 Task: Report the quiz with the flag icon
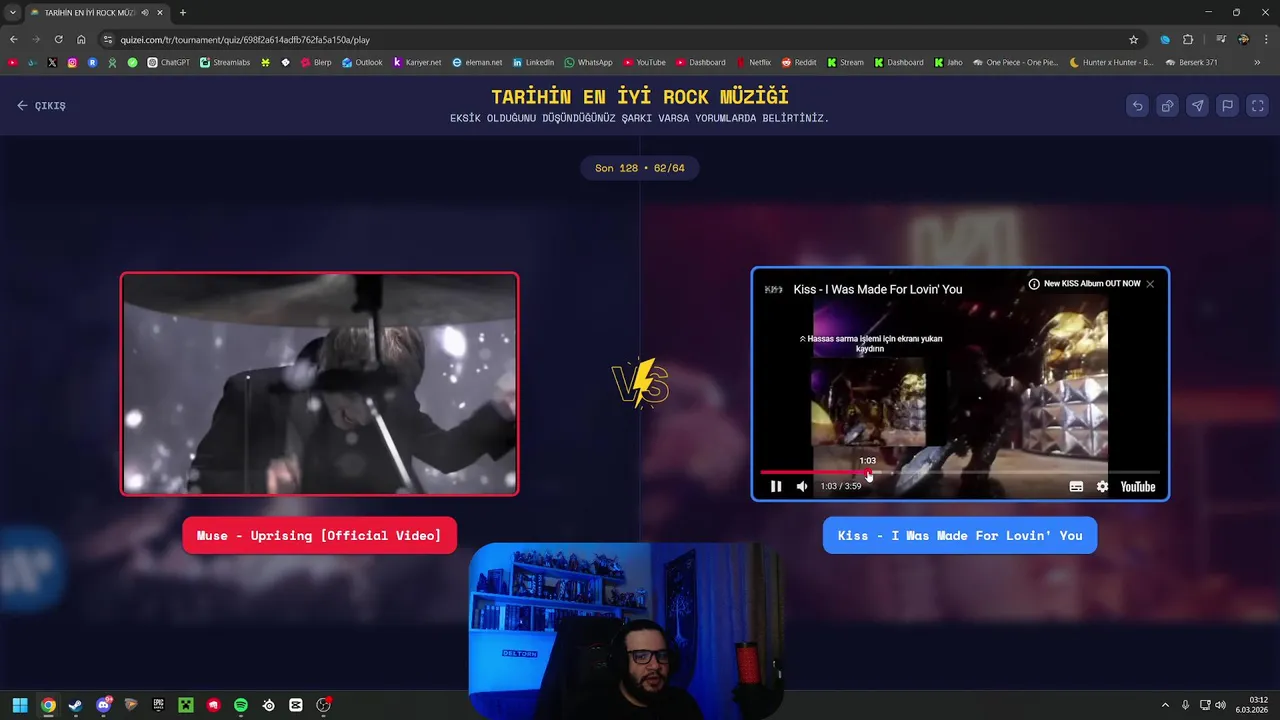point(1227,106)
